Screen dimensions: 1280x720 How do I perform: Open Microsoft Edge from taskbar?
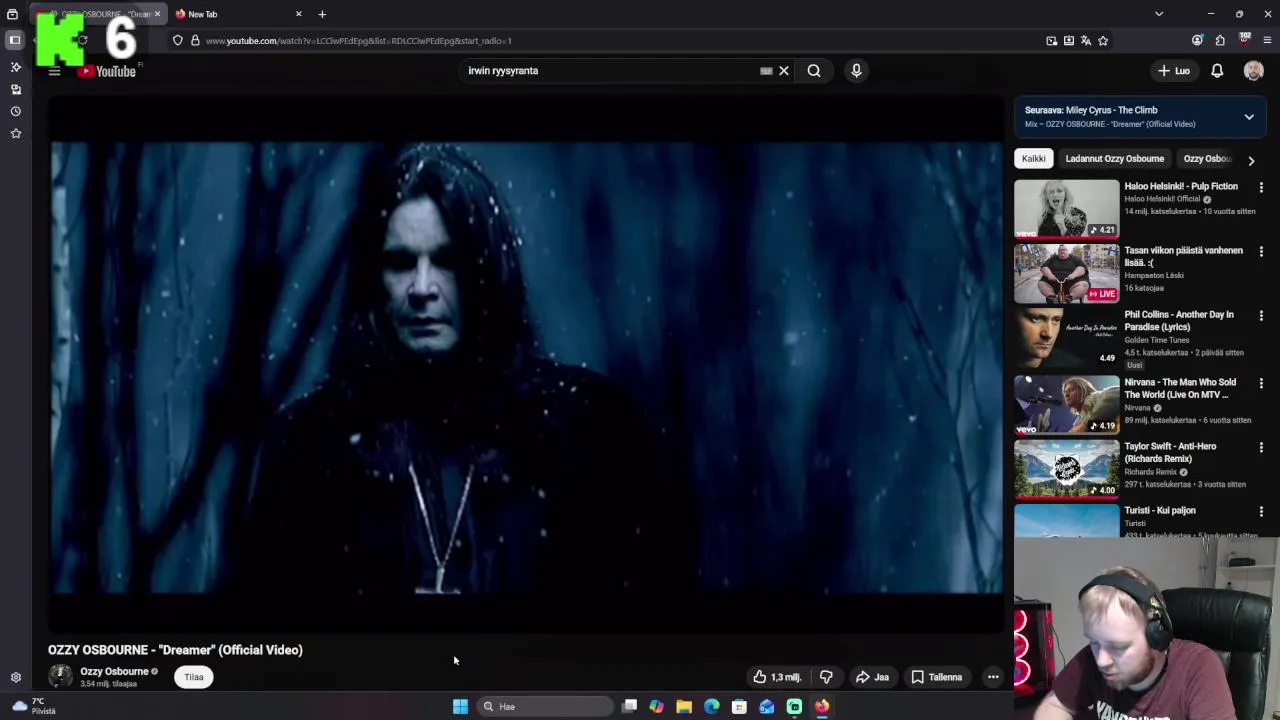711,707
